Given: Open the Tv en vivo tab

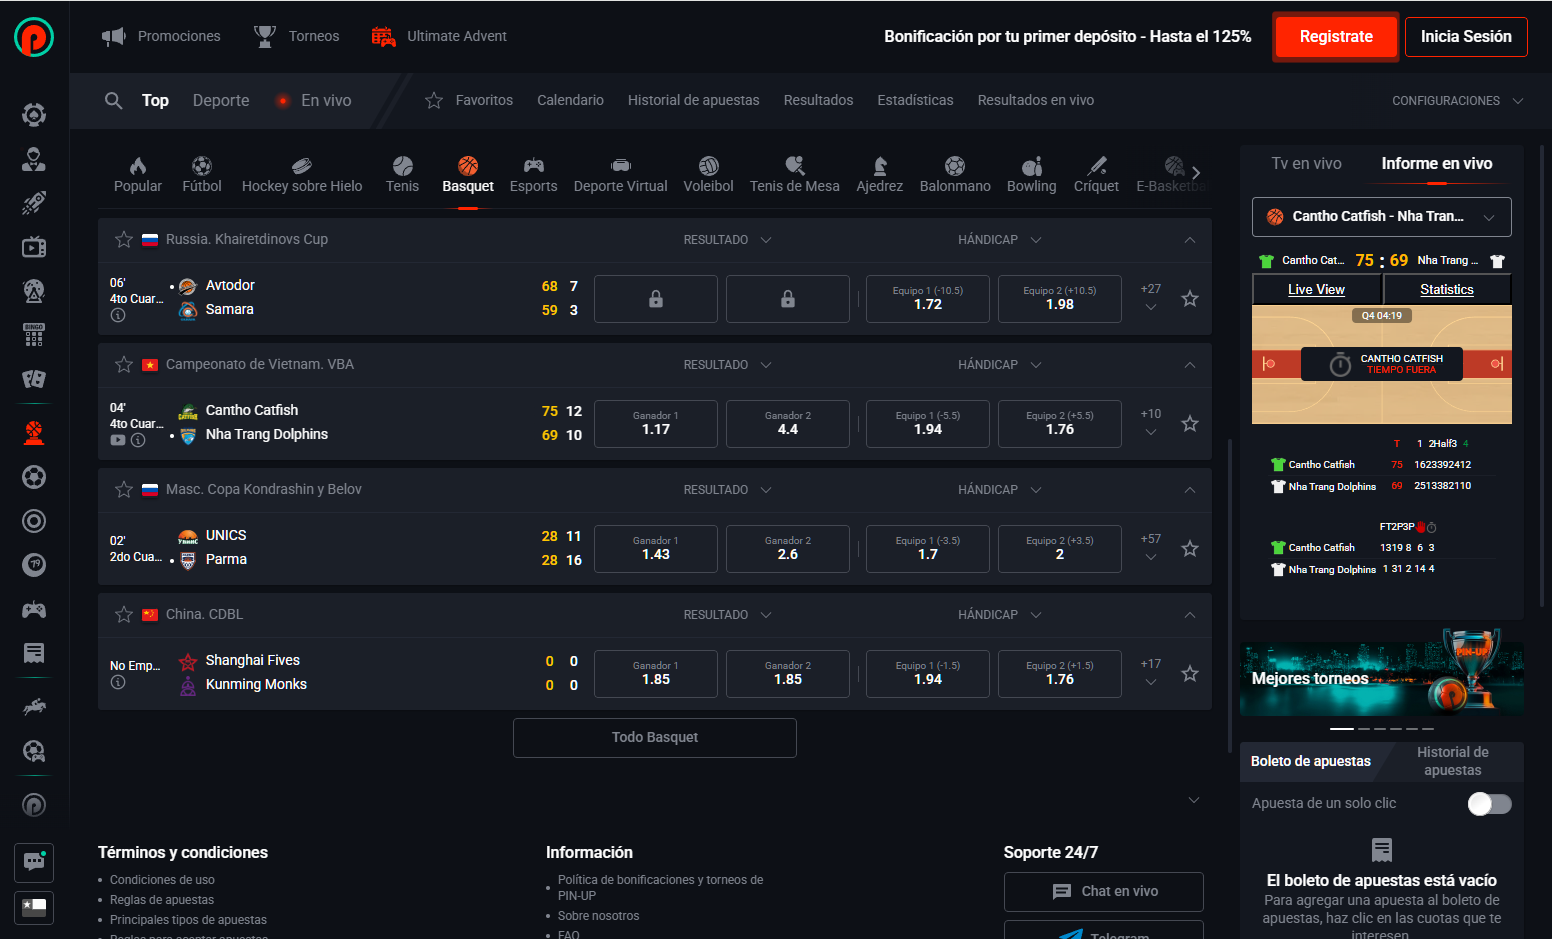Looking at the screenshot, I should tap(1307, 164).
